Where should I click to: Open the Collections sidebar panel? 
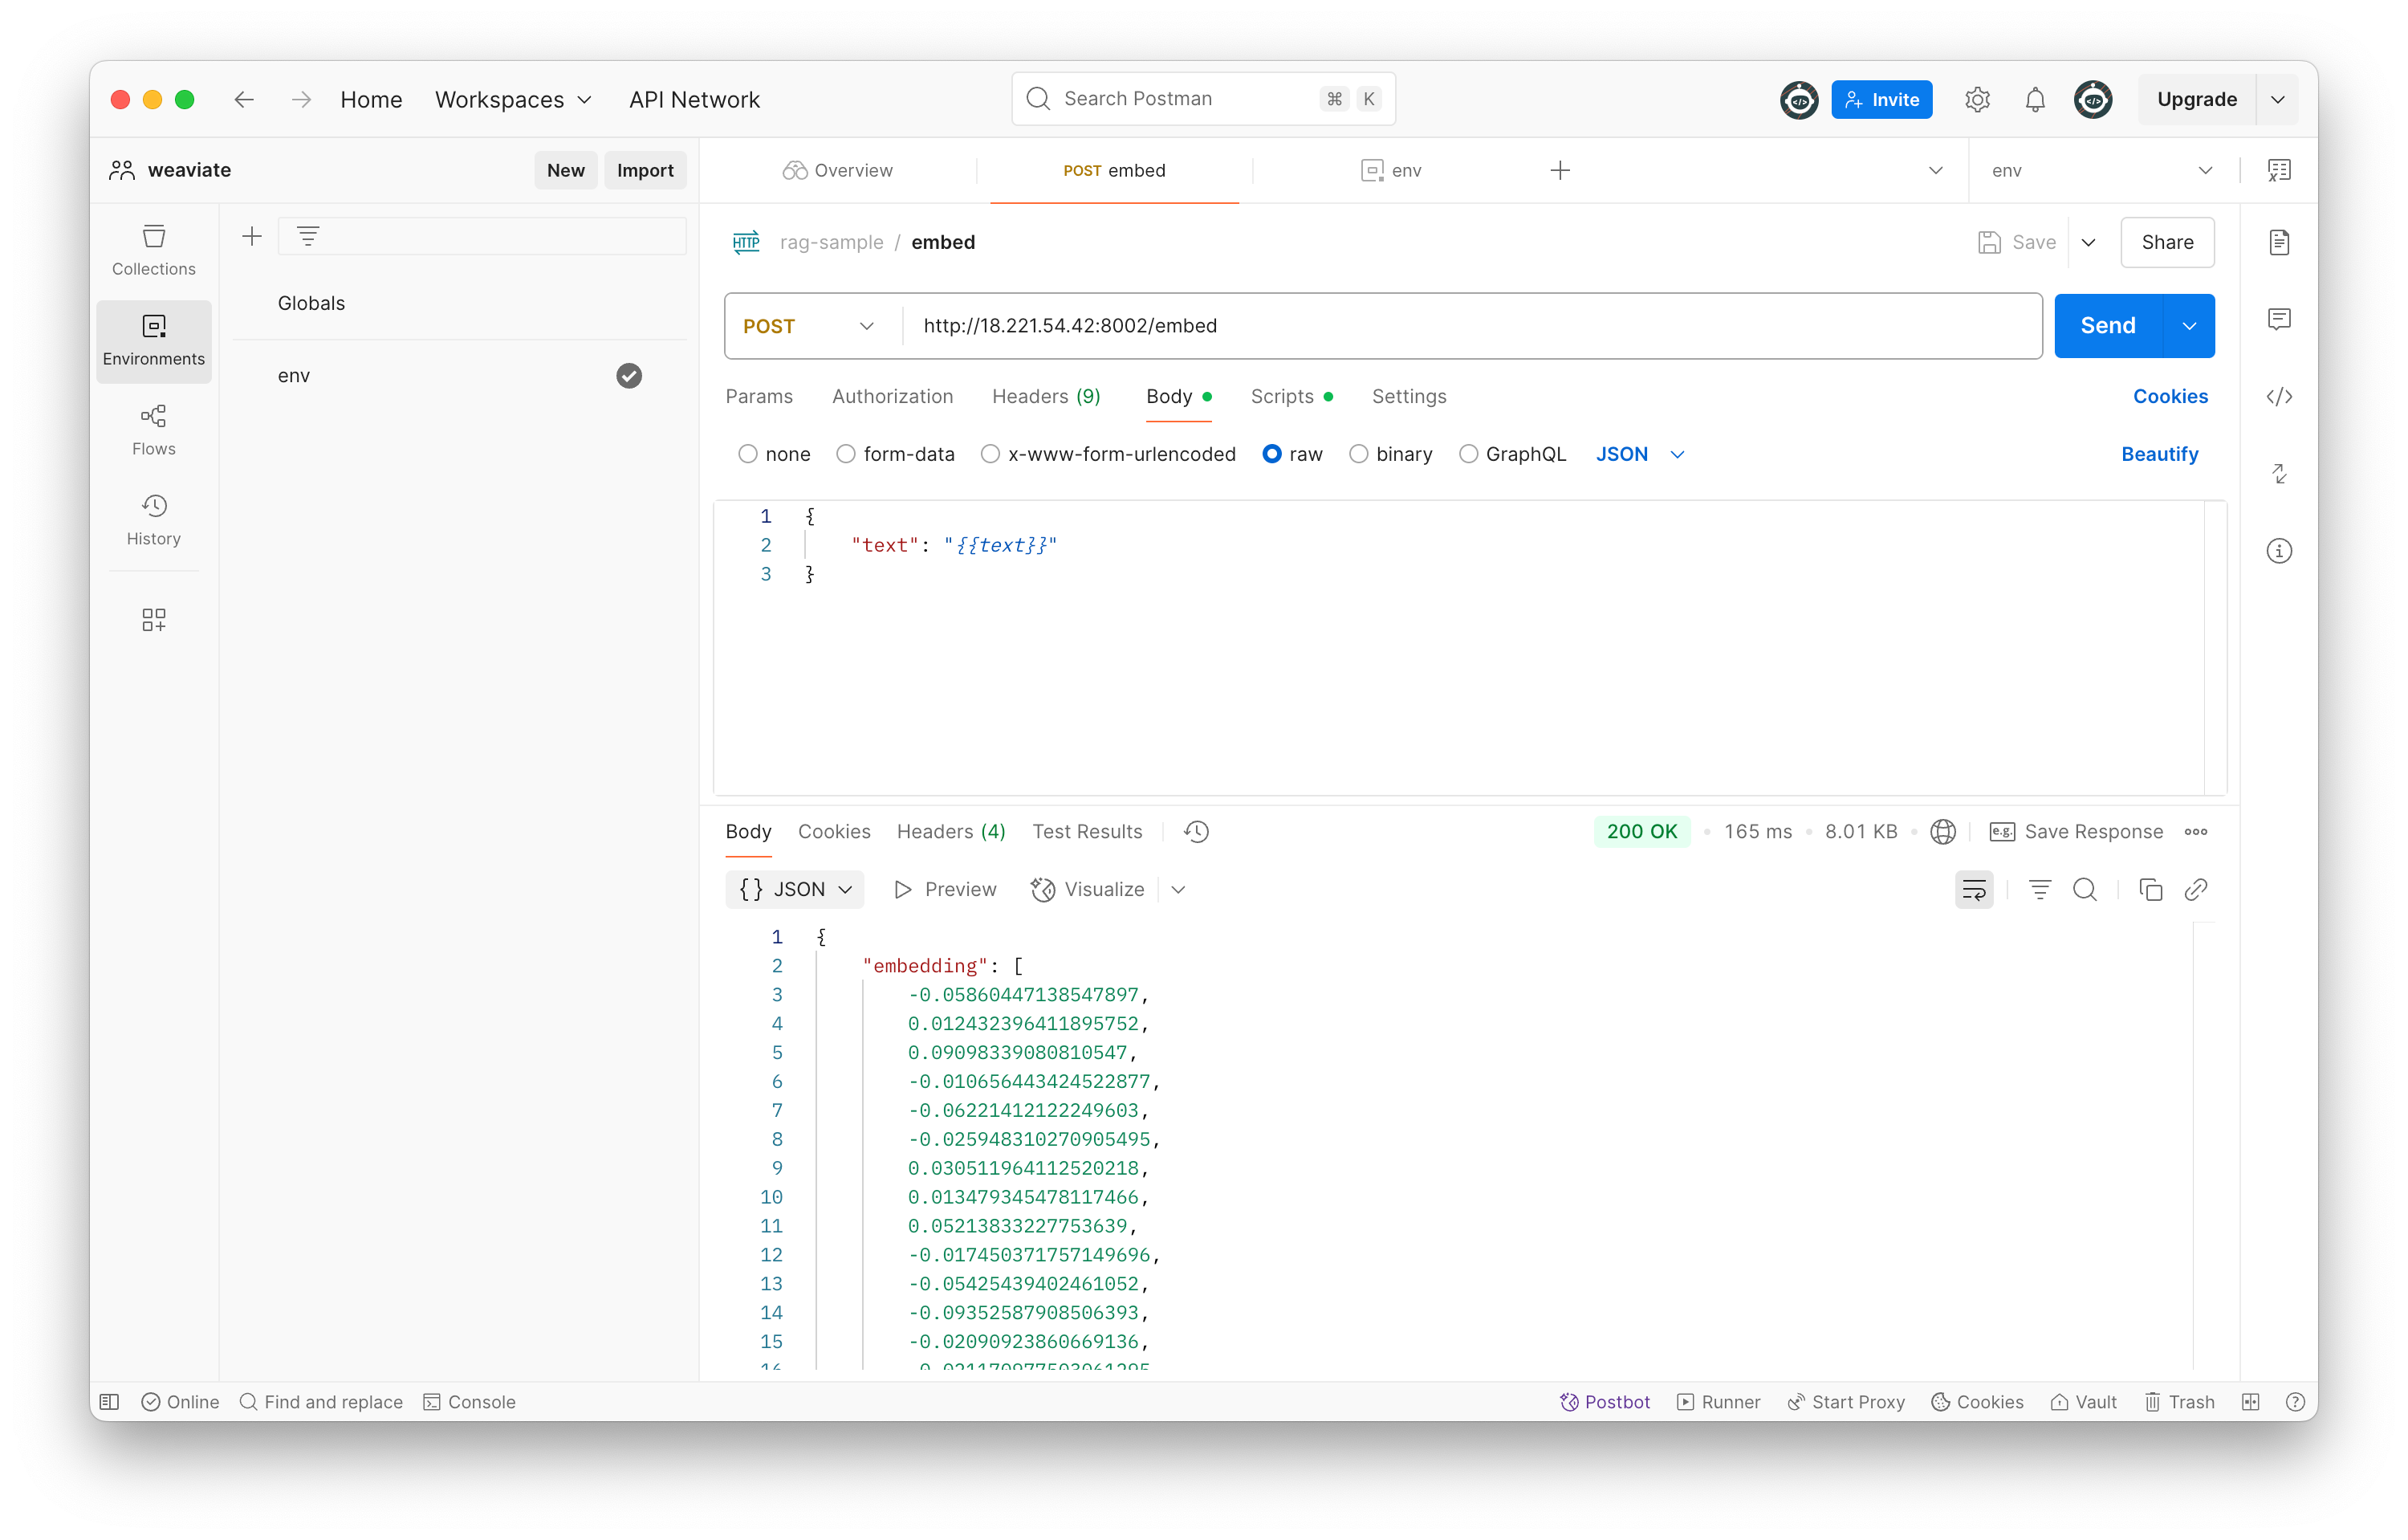153,250
